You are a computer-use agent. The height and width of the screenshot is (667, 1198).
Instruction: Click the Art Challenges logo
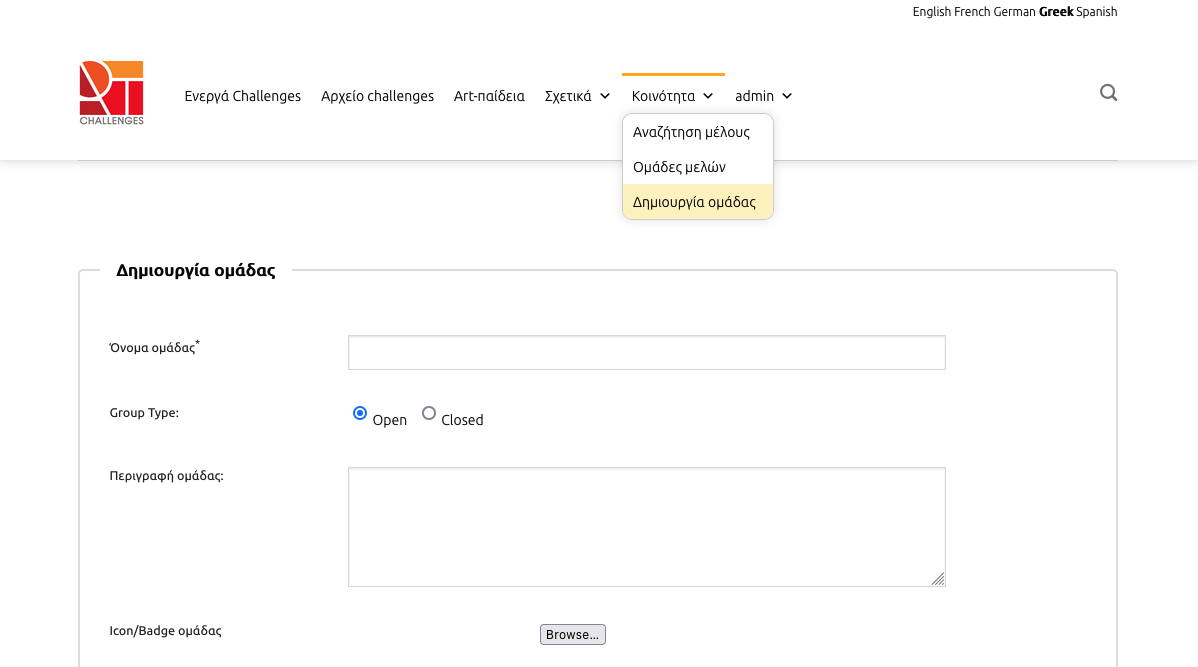(111, 93)
